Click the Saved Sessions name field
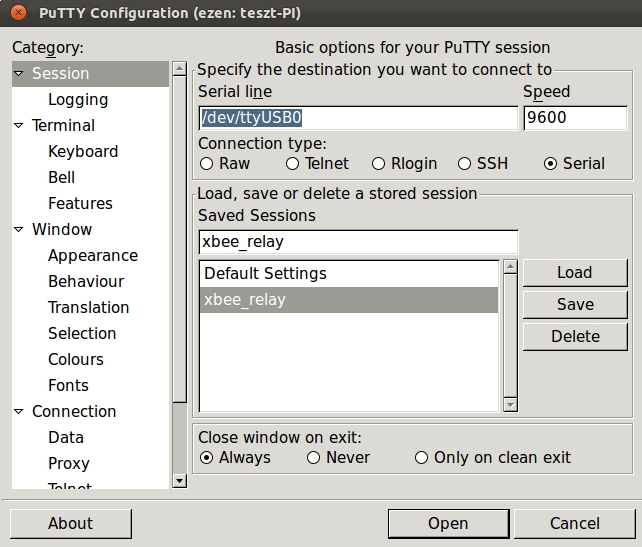Screen dimensions: 642x547 click(x=358, y=242)
